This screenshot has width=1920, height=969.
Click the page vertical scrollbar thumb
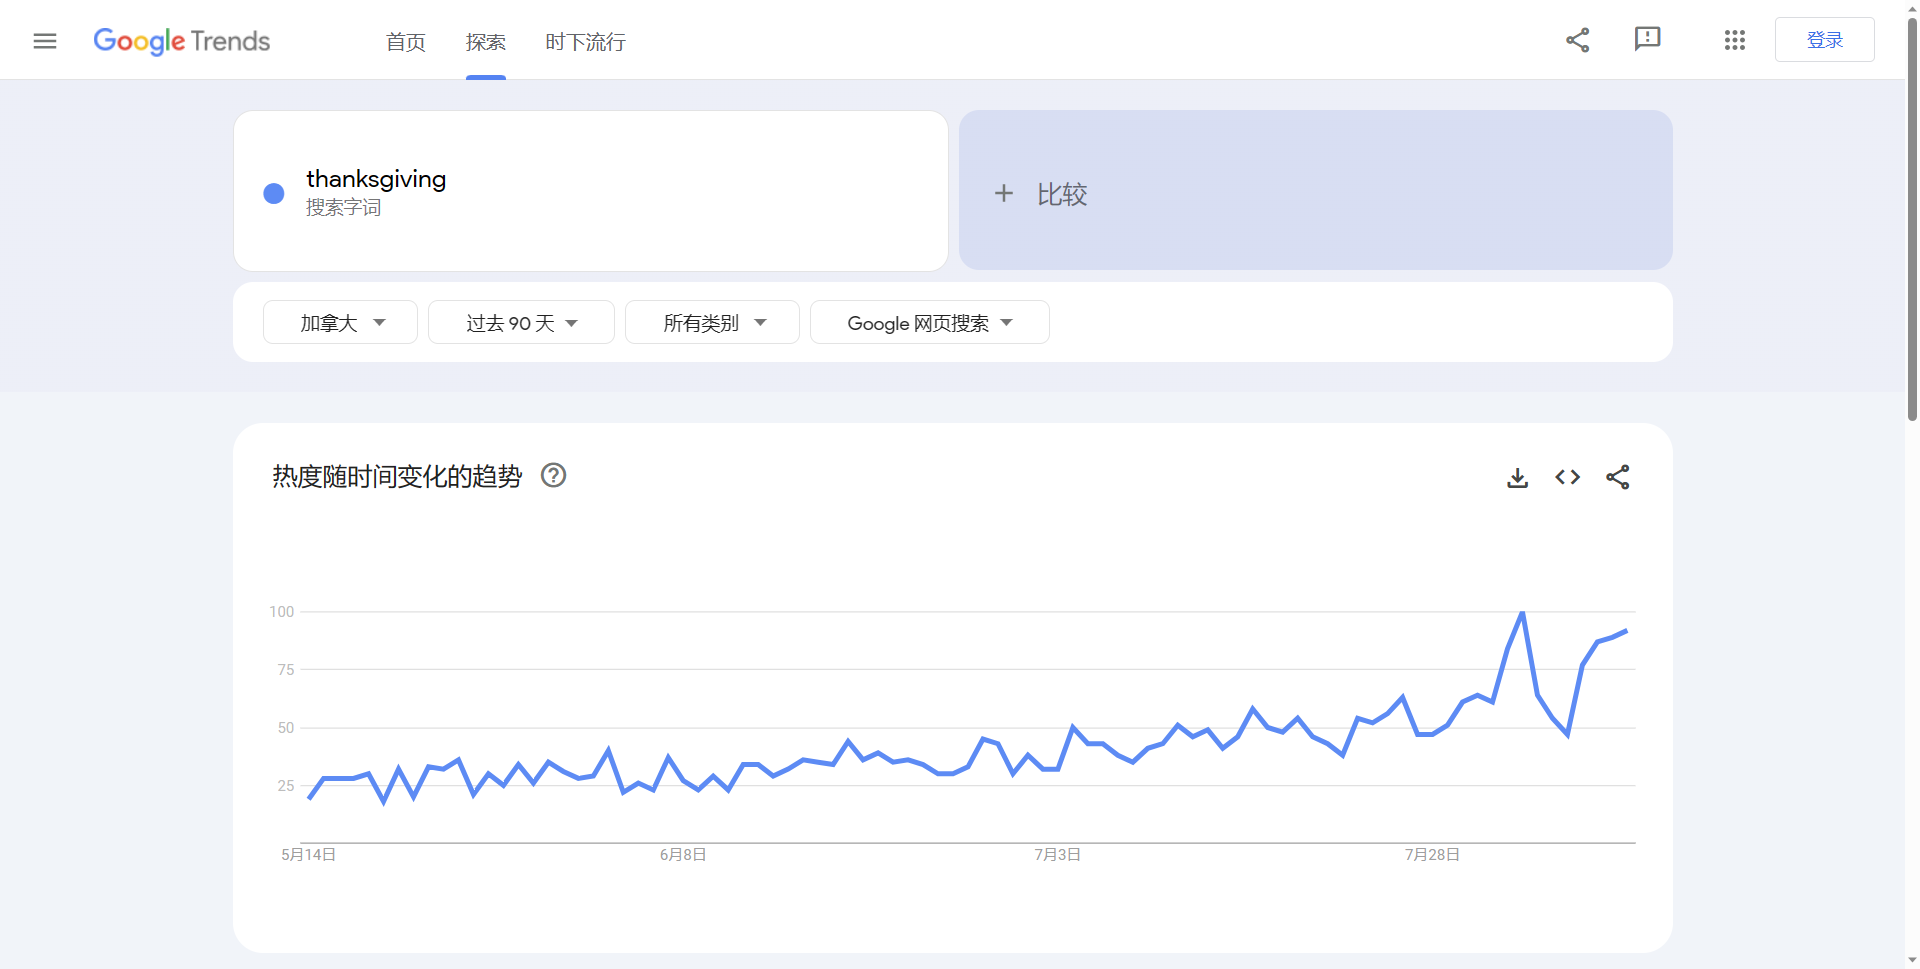[x=1912, y=218]
